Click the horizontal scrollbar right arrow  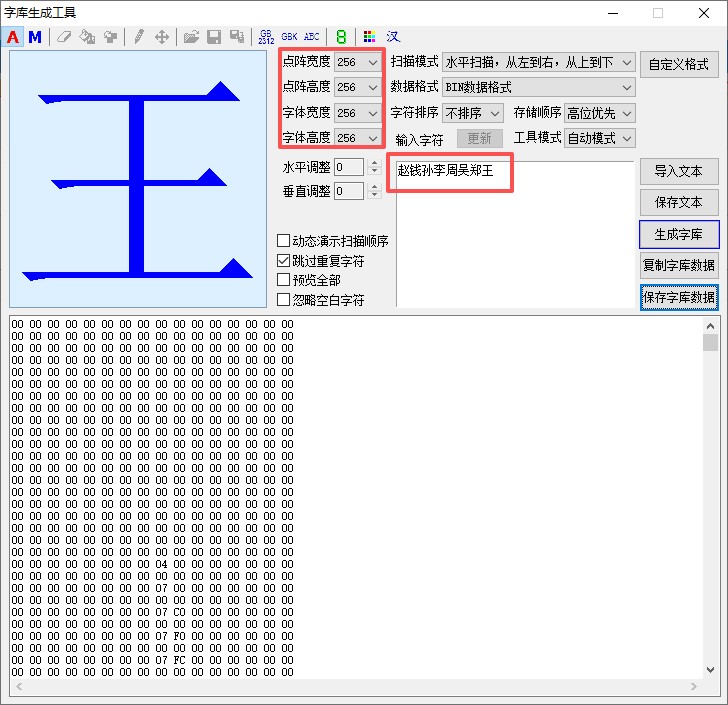point(694,686)
